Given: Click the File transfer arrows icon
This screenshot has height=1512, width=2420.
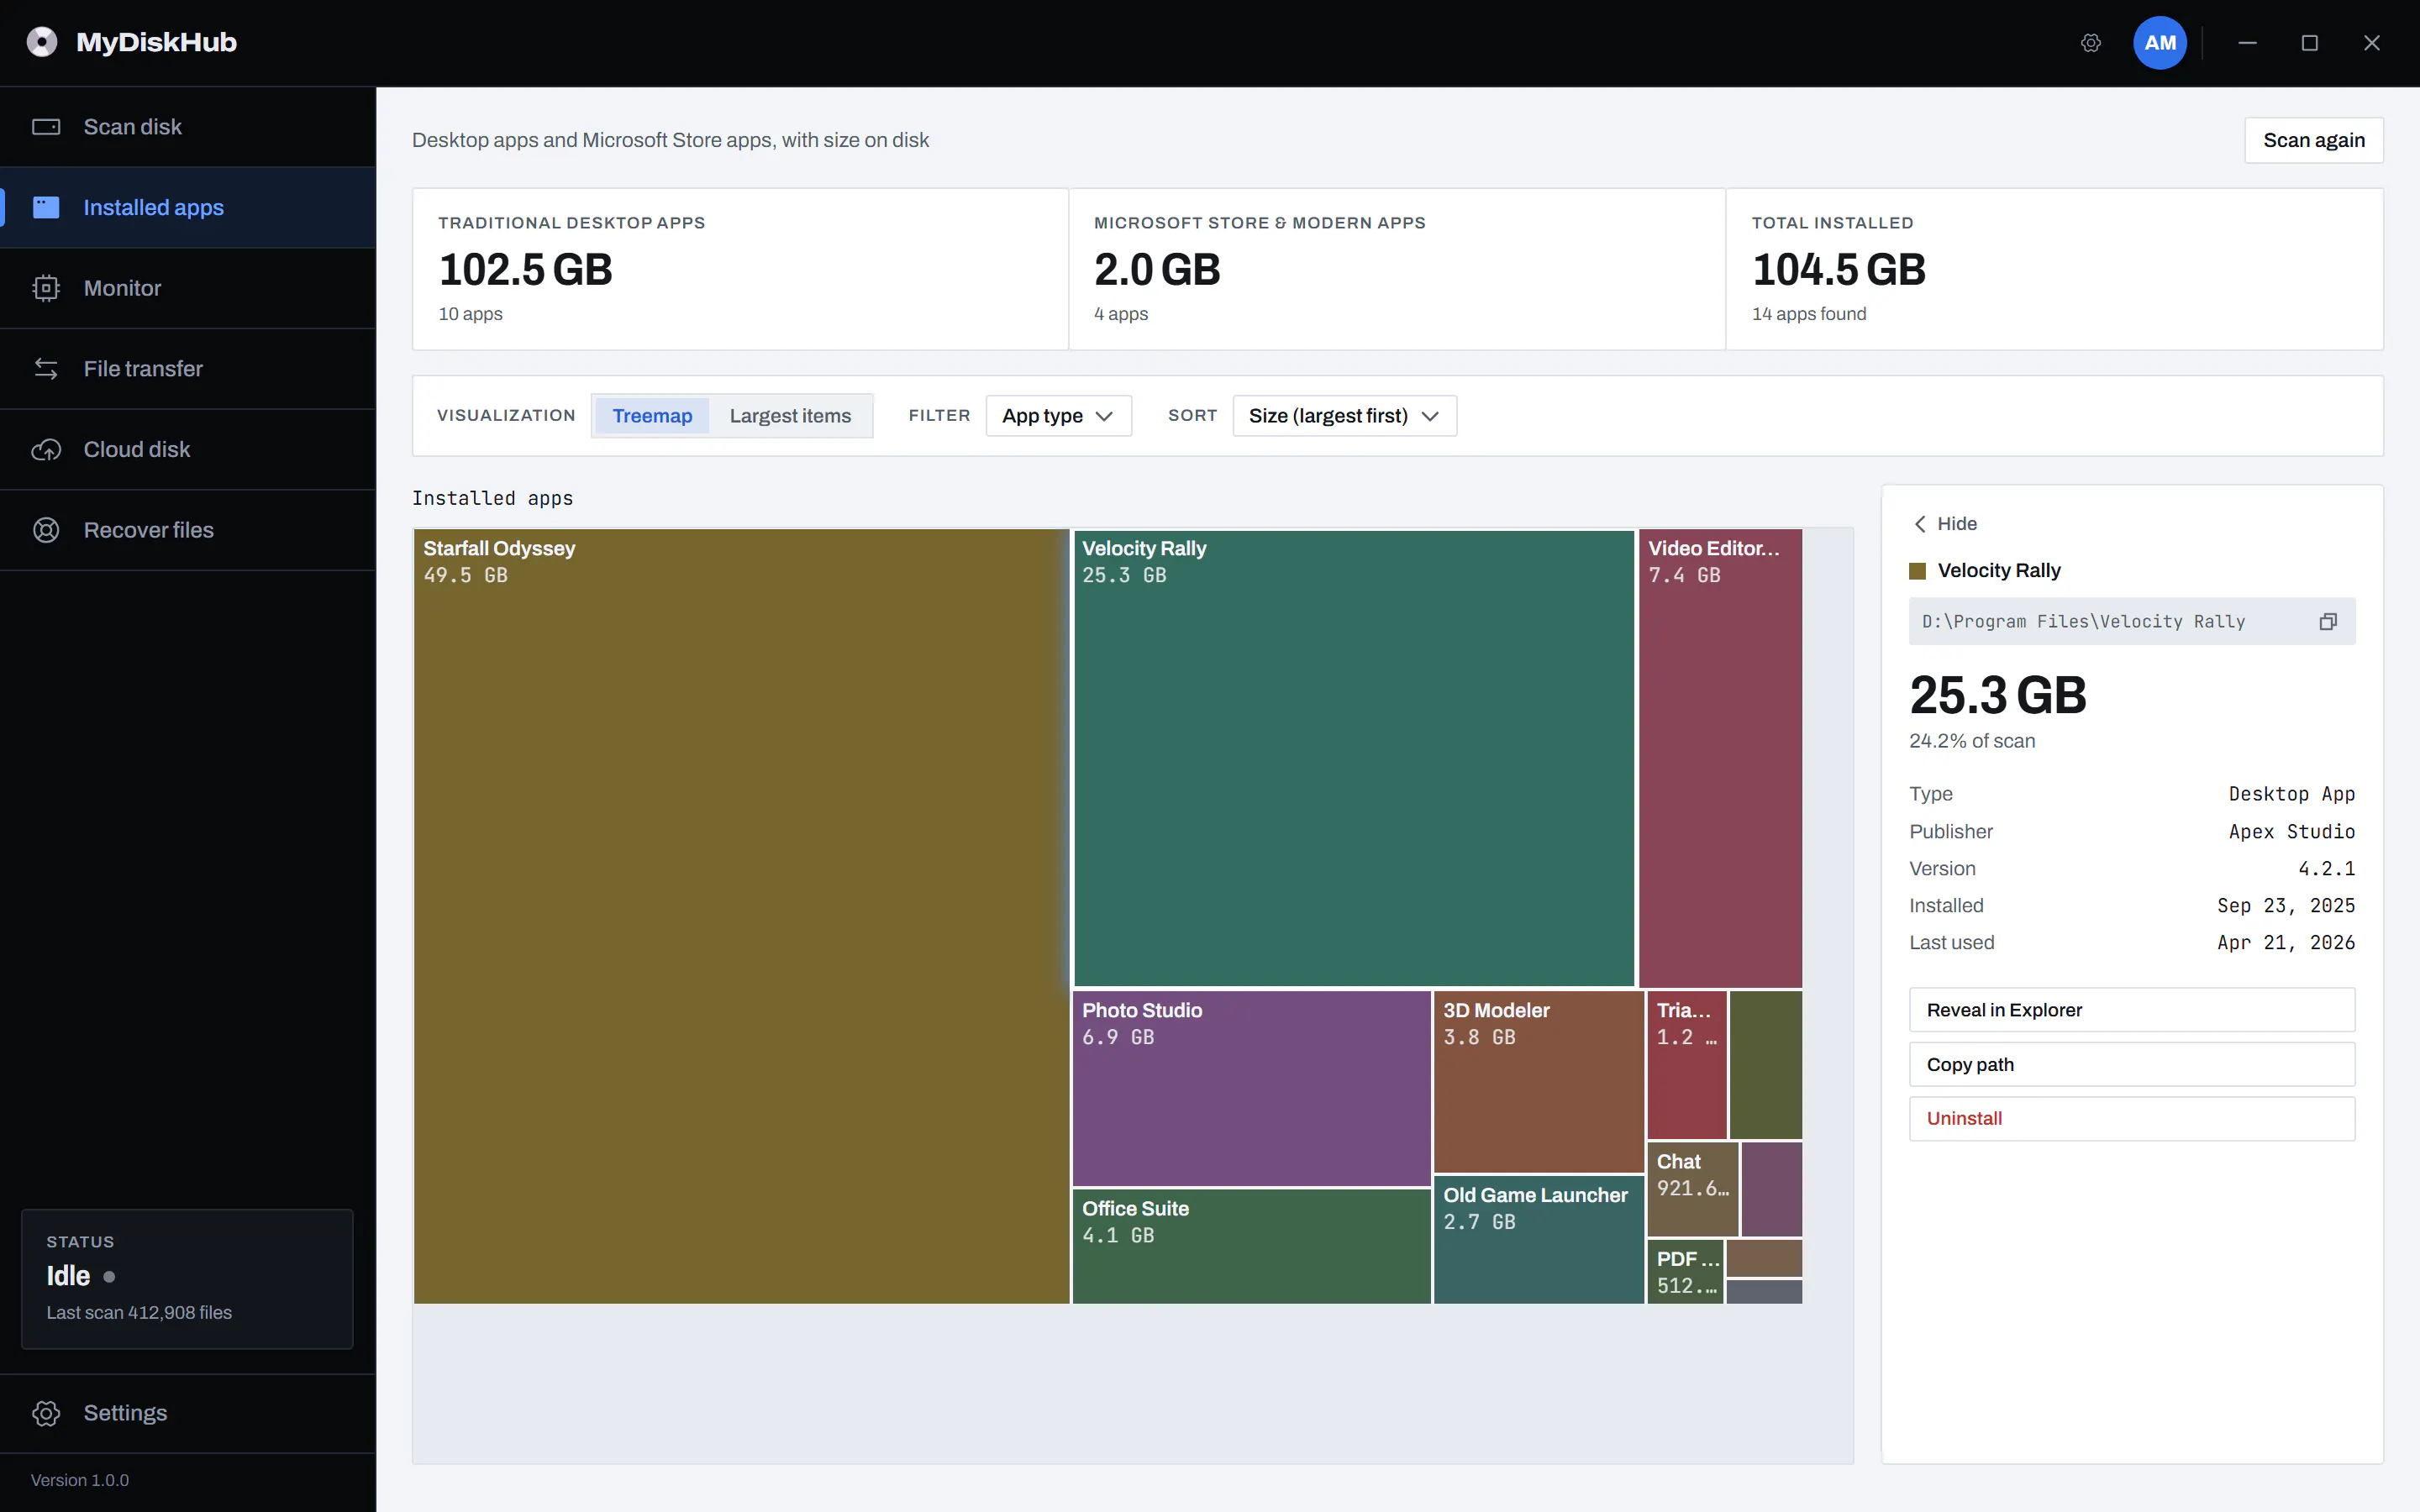Looking at the screenshot, I should click(46, 369).
